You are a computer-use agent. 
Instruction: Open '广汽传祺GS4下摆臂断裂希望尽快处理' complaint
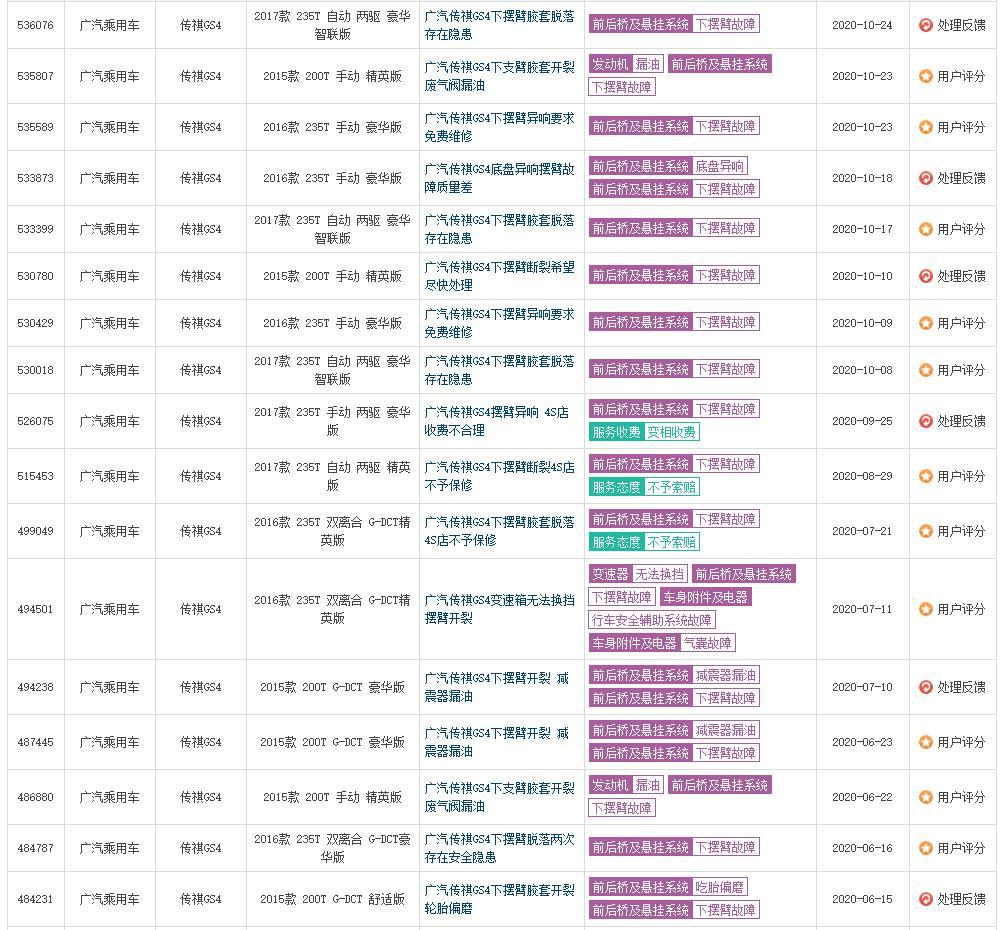[500, 276]
